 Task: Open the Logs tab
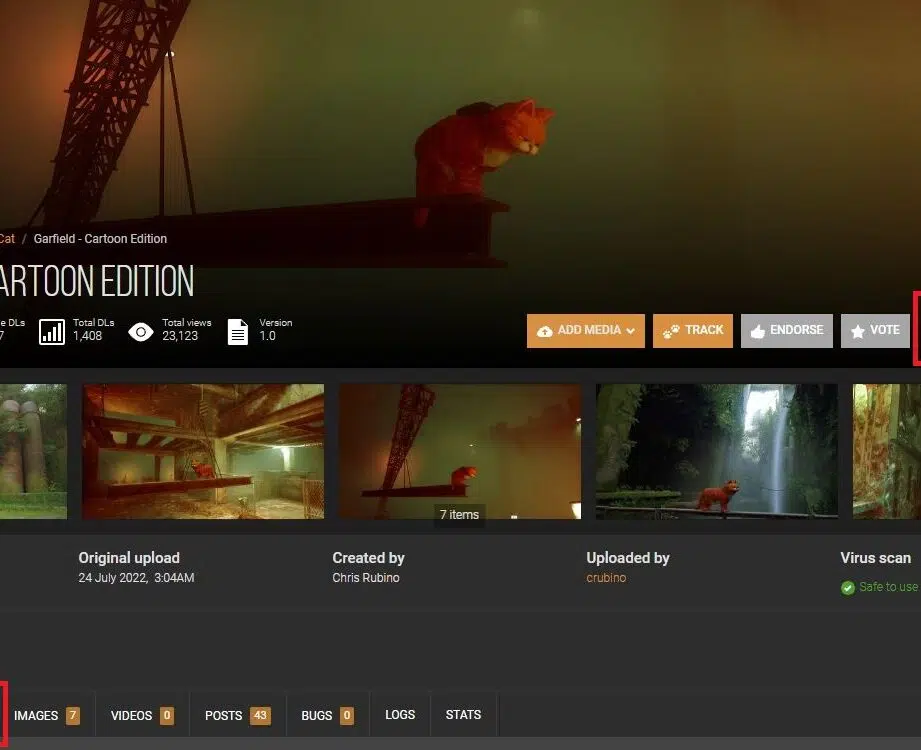400,715
